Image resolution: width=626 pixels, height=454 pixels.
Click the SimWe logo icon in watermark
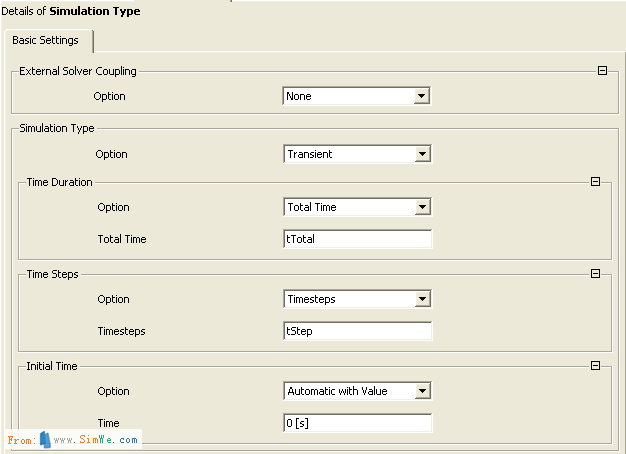pos(45,439)
